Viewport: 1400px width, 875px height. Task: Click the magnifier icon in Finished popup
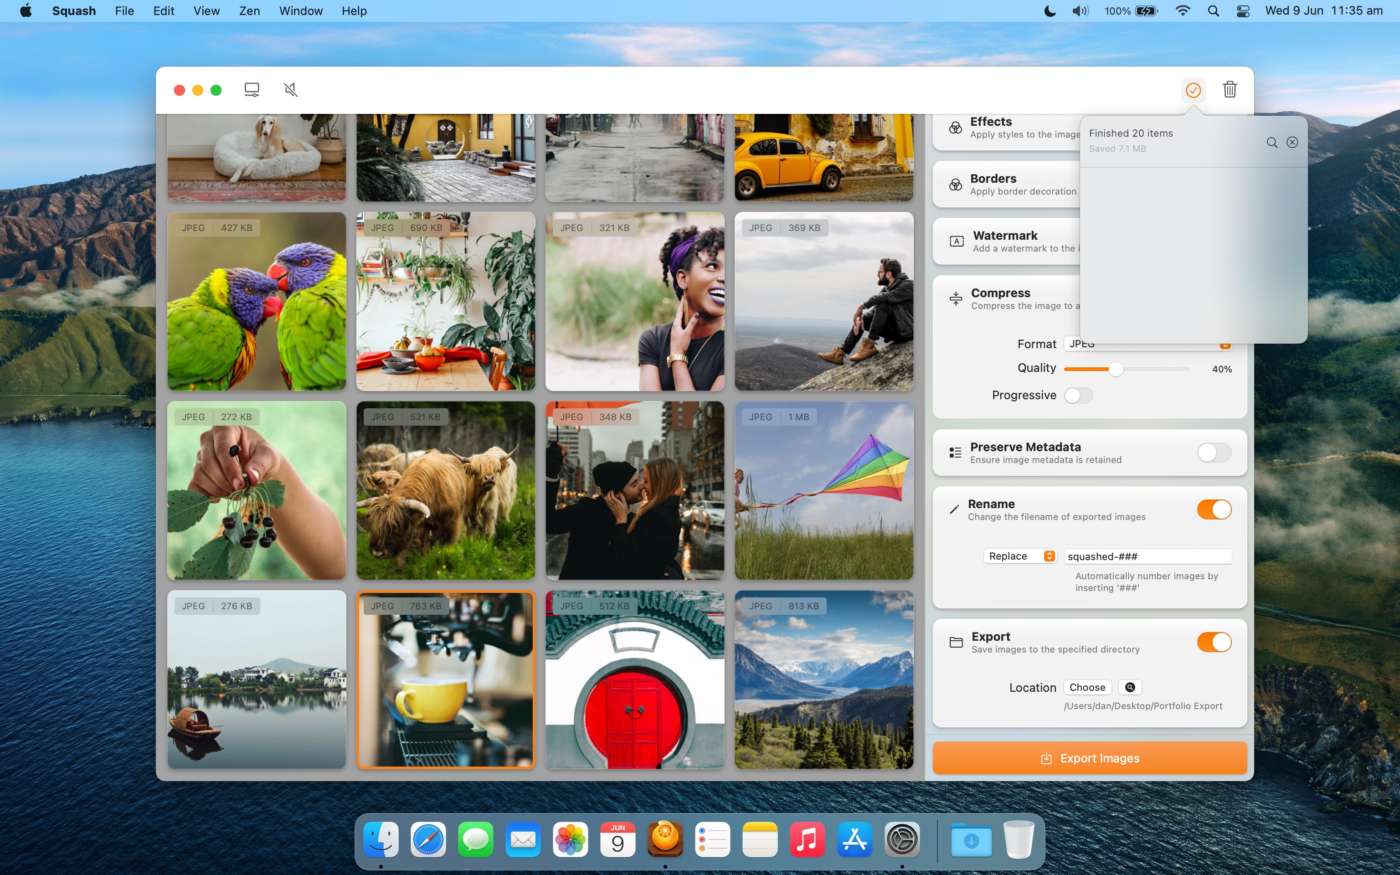pos(1272,143)
